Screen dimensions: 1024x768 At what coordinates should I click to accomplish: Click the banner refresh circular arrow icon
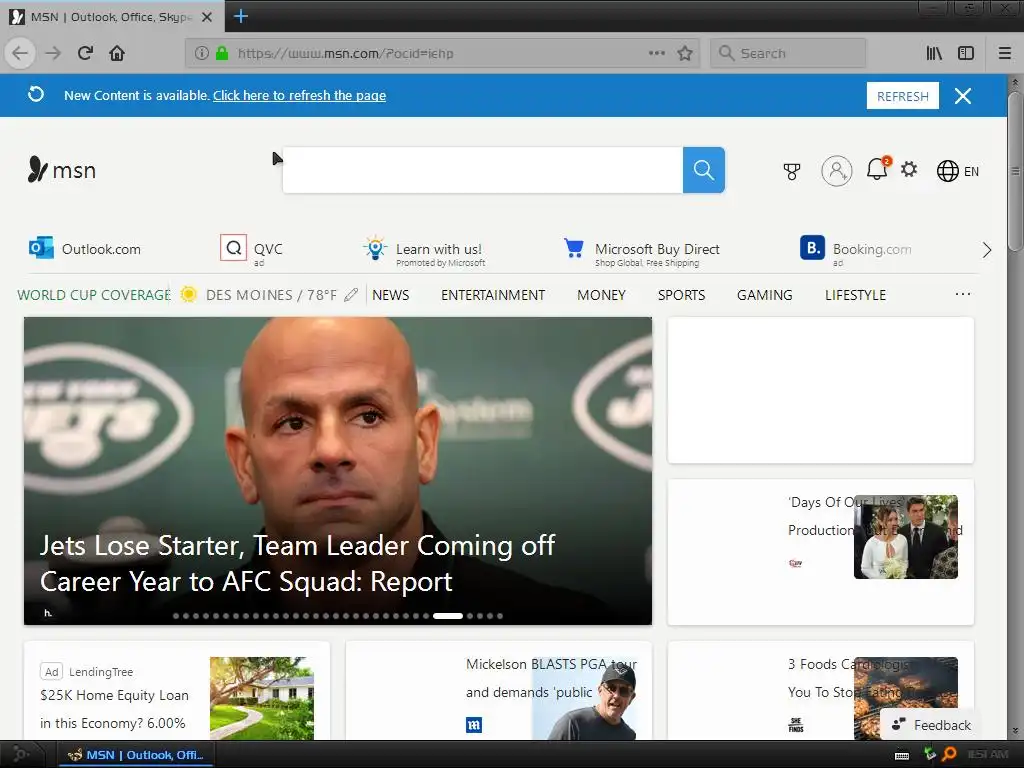(36, 95)
